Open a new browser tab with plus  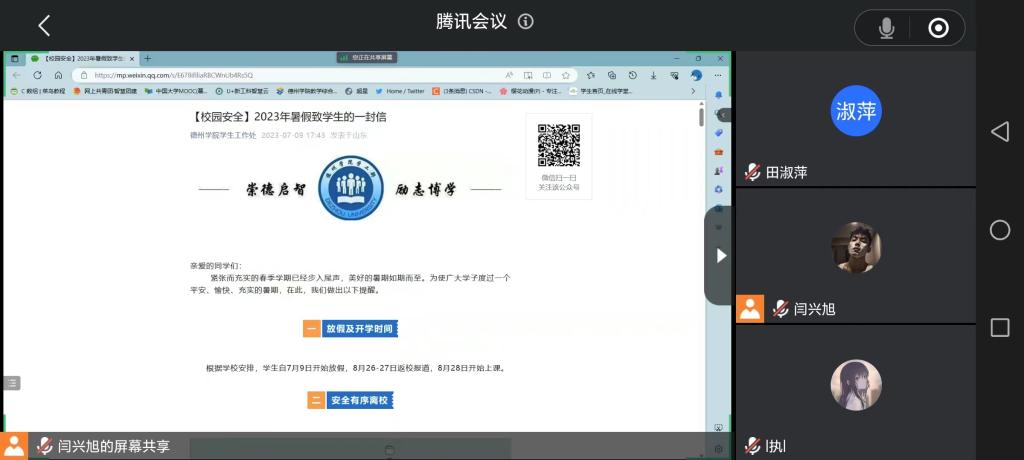tap(148, 58)
